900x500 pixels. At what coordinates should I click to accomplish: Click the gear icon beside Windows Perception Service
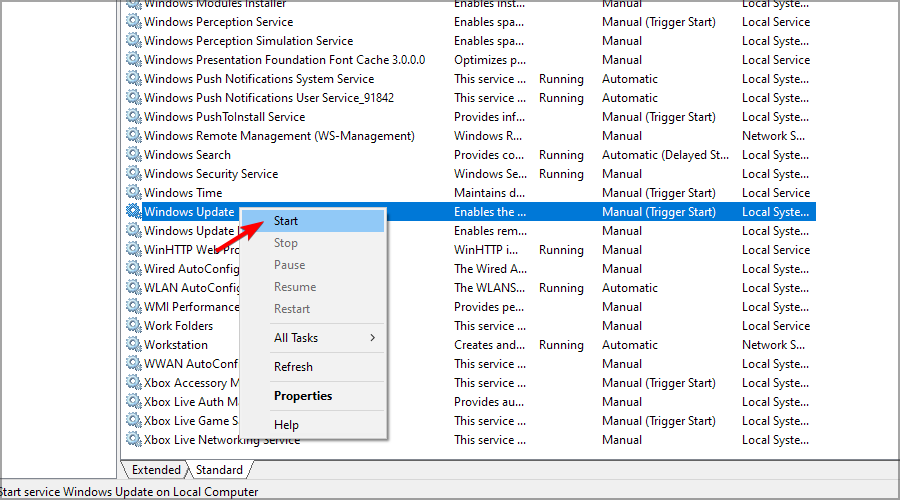point(134,21)
